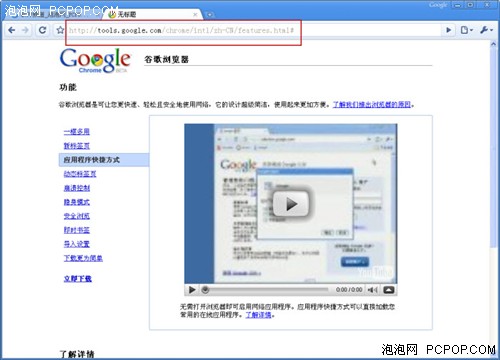Open the 动态标签页 feature link
Viewport: 500px width, 360px height.
(x=80, y=174)
